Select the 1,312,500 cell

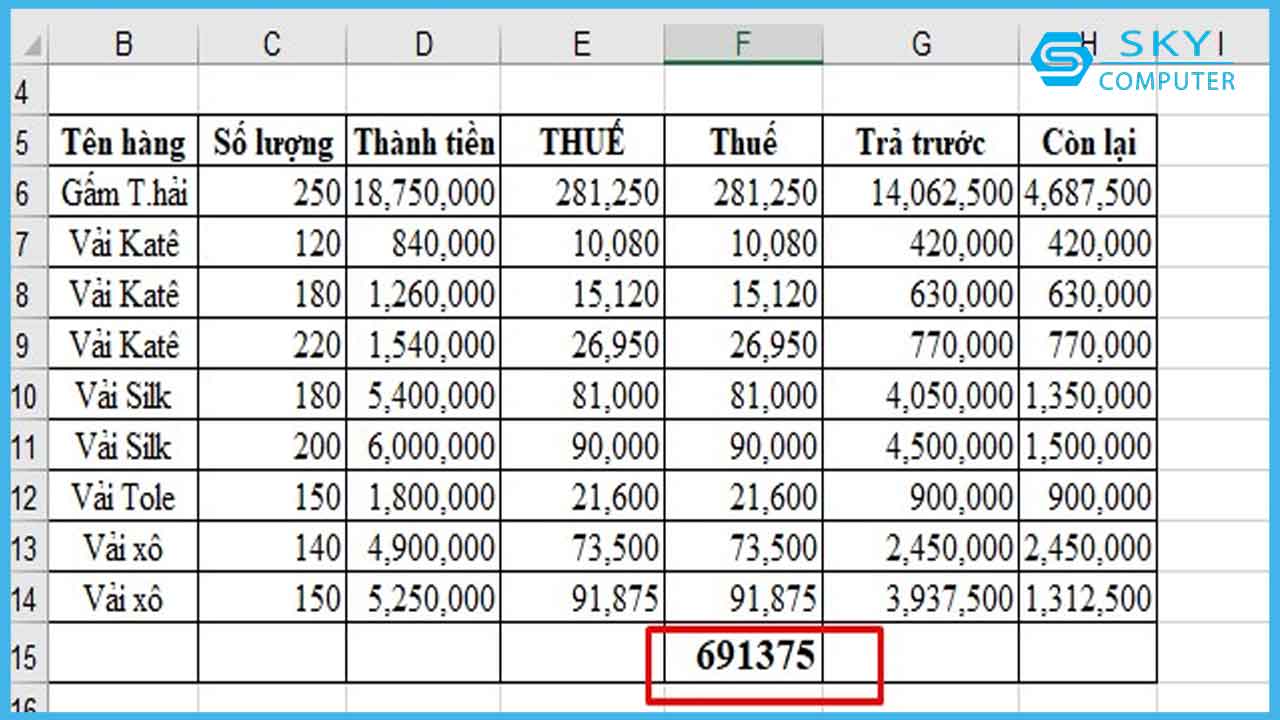(x=1088, y=598)
